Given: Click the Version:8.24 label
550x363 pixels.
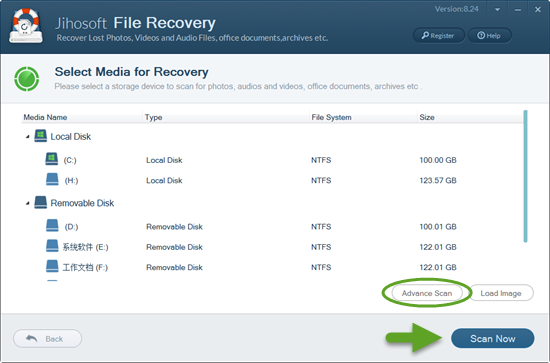Looking at the screenshot, I should click(456, 9).
